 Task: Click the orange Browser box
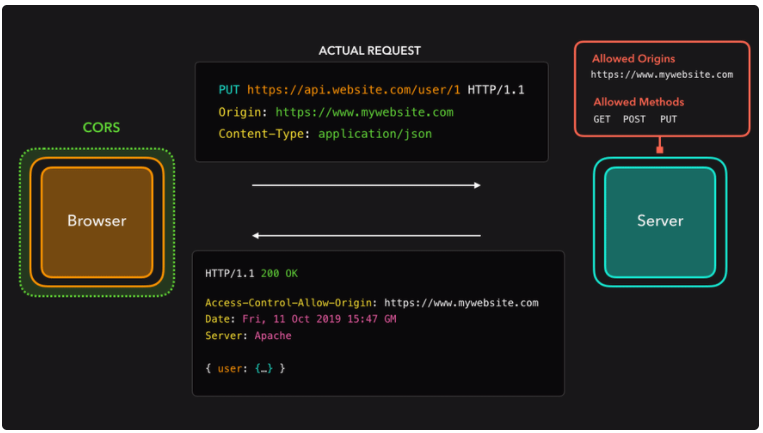(x=97, y=222)
